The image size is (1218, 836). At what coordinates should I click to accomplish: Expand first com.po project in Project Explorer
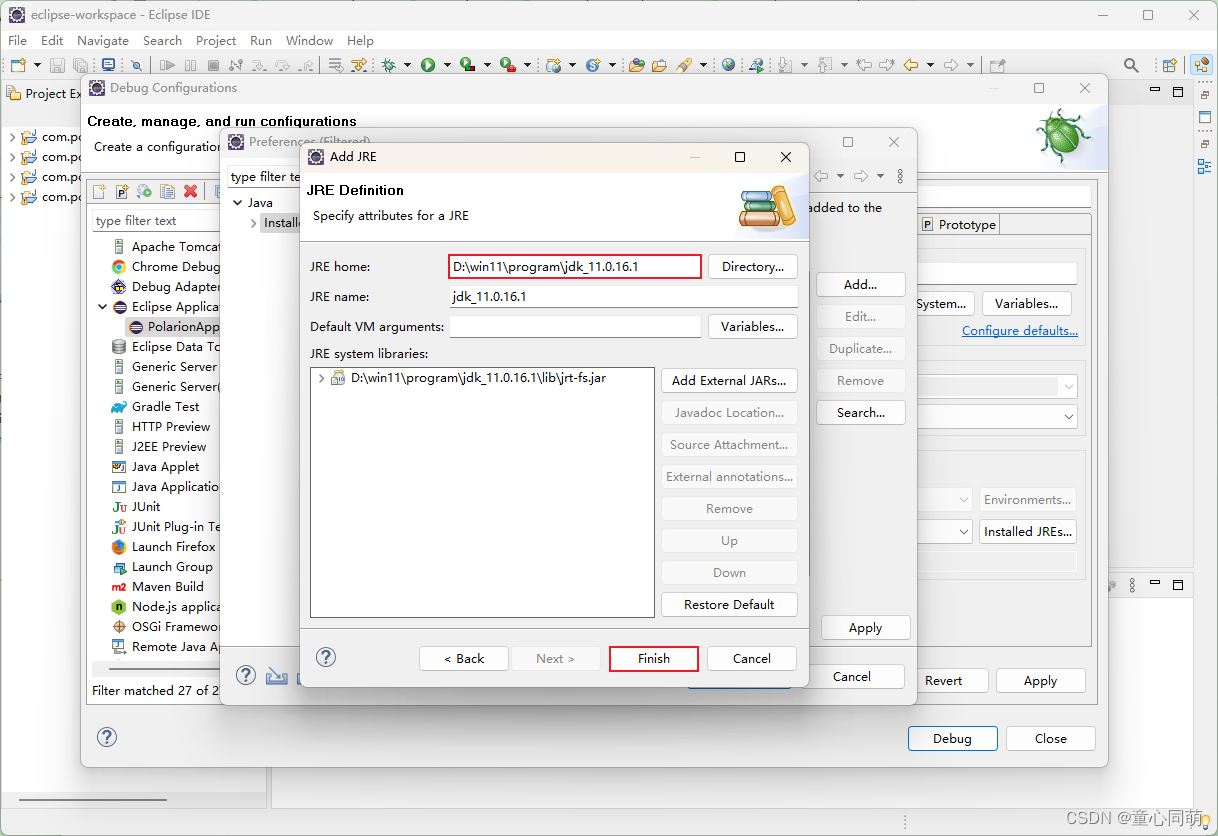click(12, 137)
